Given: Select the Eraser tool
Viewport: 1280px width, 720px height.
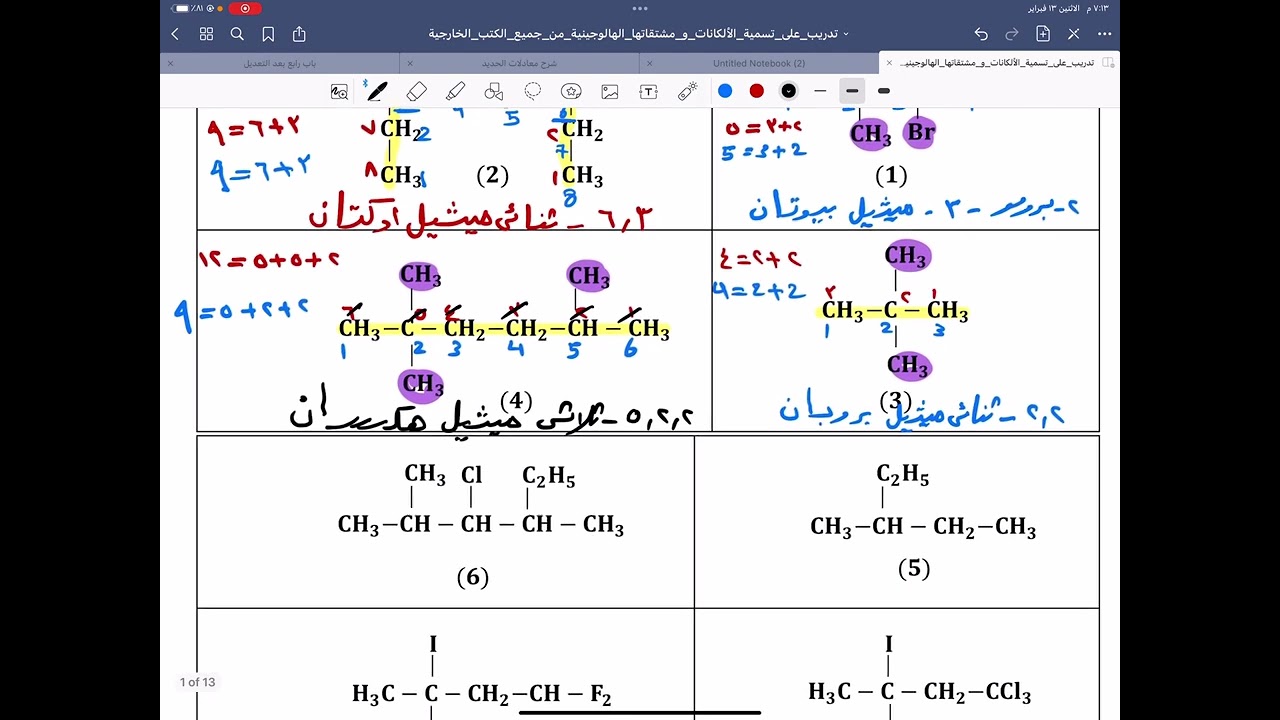Looking at the screenshot, I should tap(417, 91).
